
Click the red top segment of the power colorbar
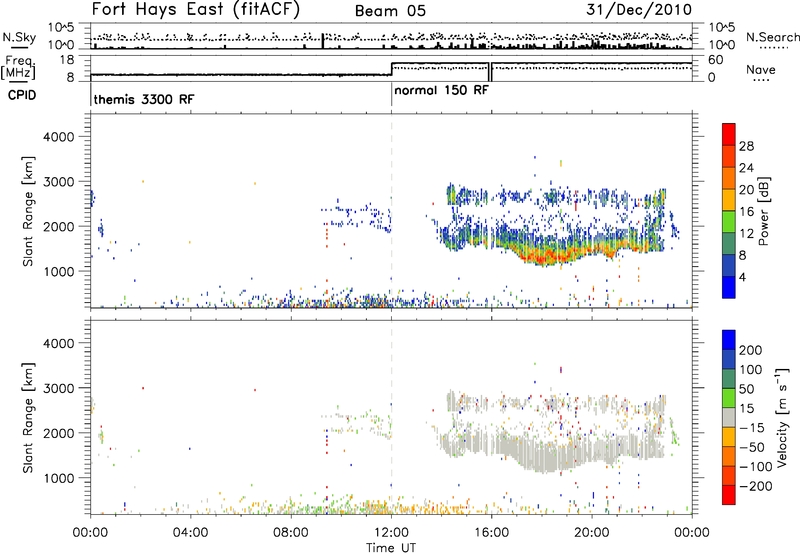(729, 134)
